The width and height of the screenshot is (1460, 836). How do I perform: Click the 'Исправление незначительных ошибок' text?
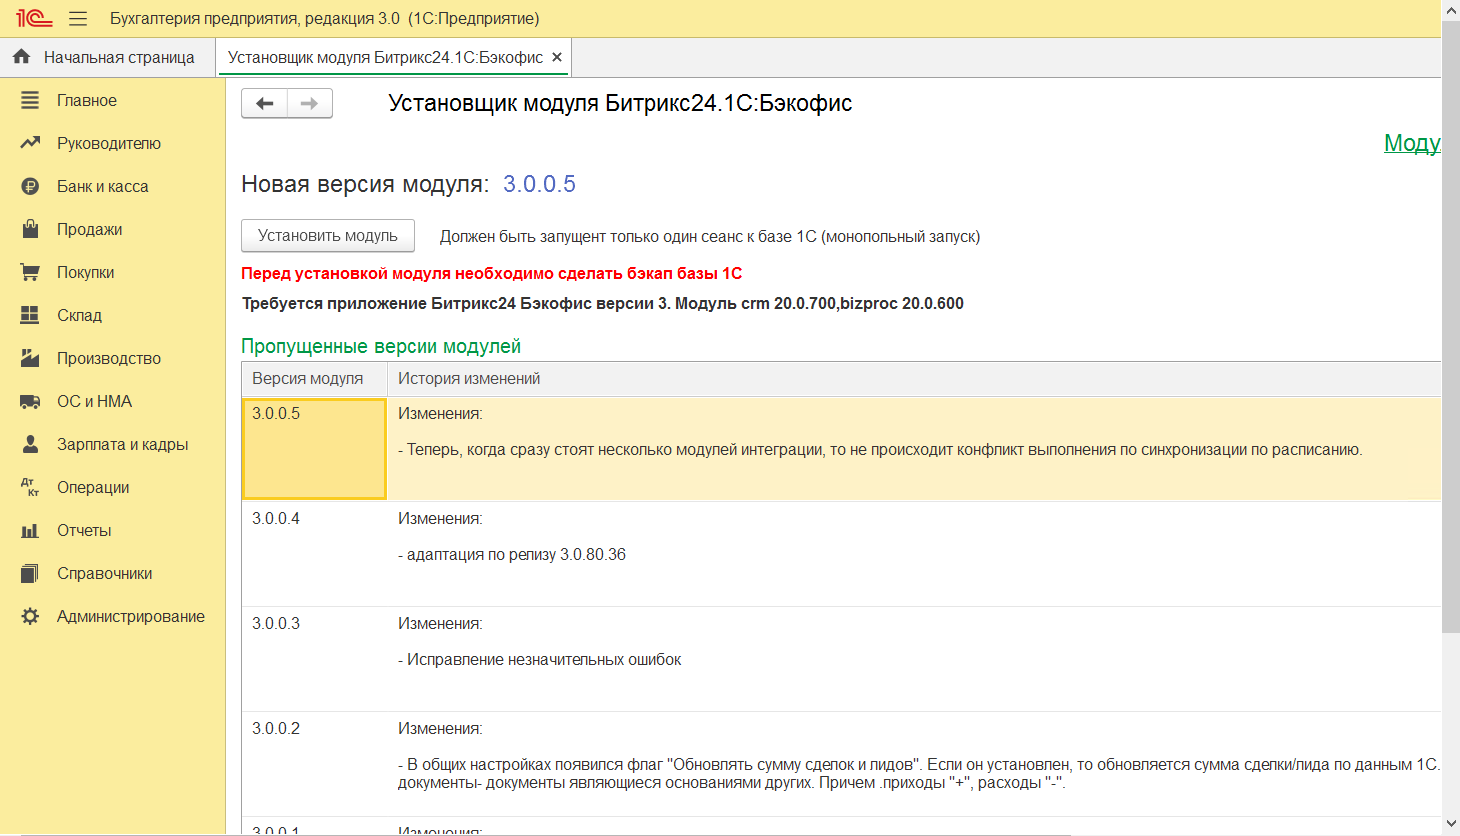click(x=540, y=660)
